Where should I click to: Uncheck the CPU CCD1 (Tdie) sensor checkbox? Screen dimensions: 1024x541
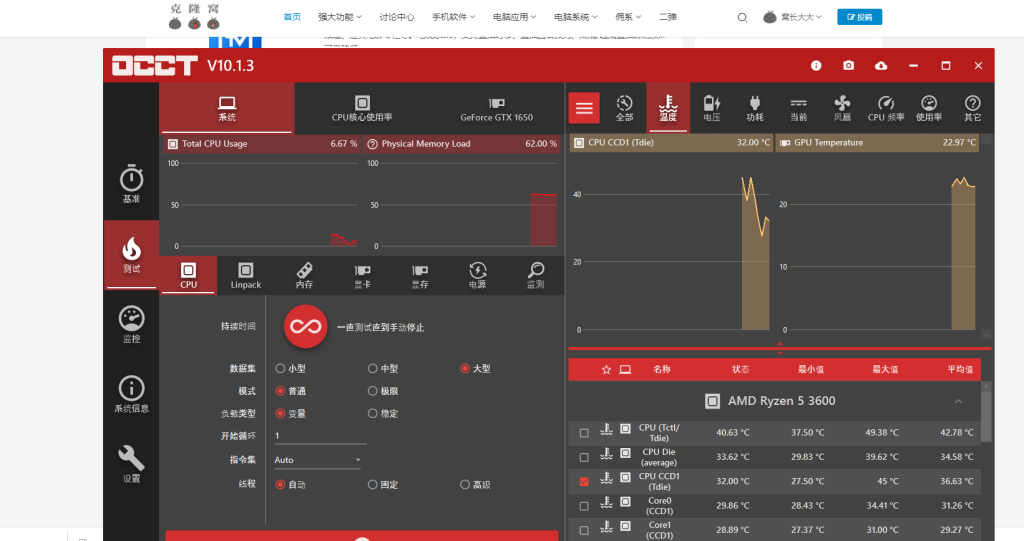584,482
